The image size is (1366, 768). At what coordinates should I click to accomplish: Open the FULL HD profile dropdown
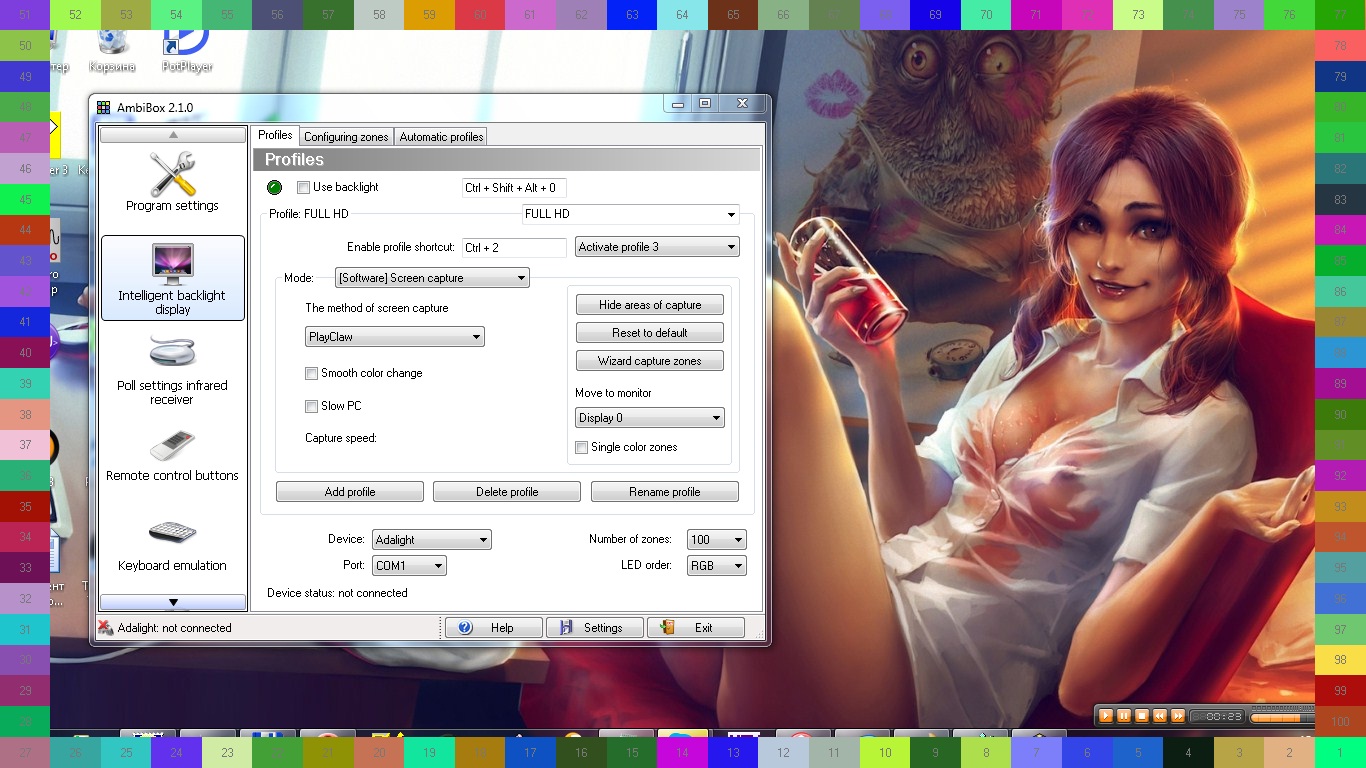631,214
